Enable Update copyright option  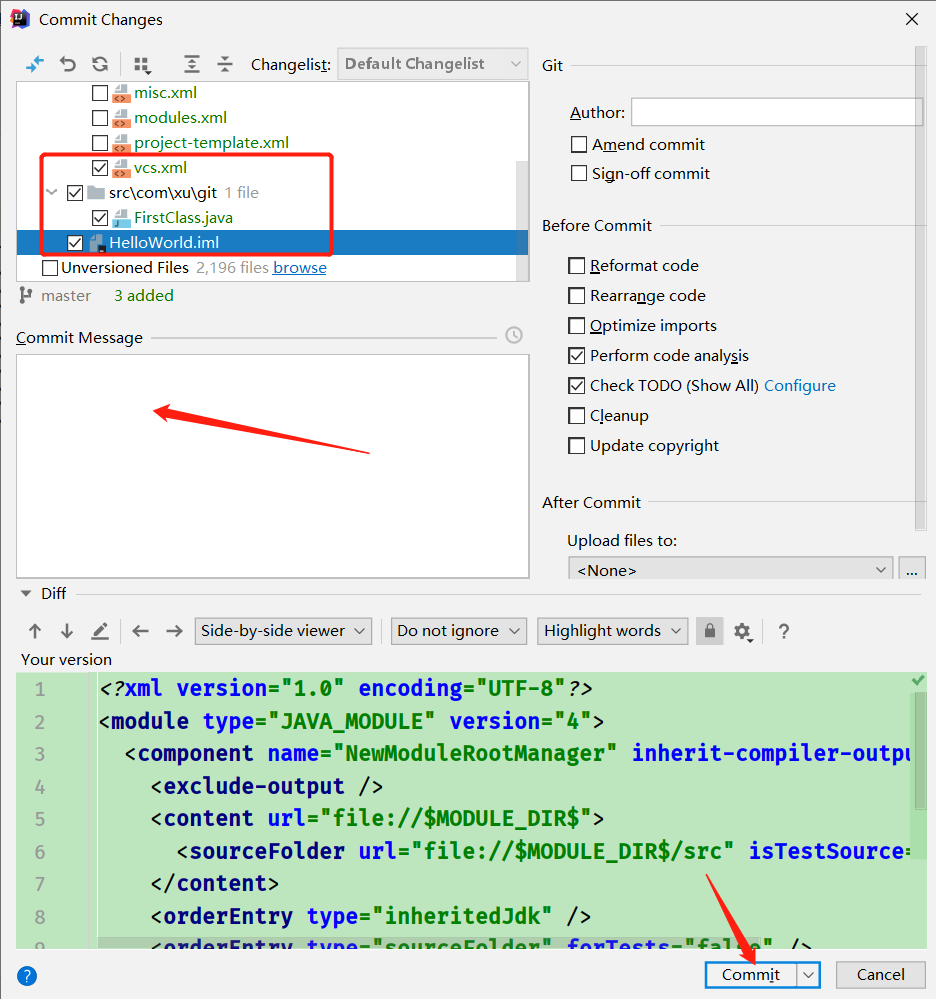pyautogui.click(x=576, y=445)
